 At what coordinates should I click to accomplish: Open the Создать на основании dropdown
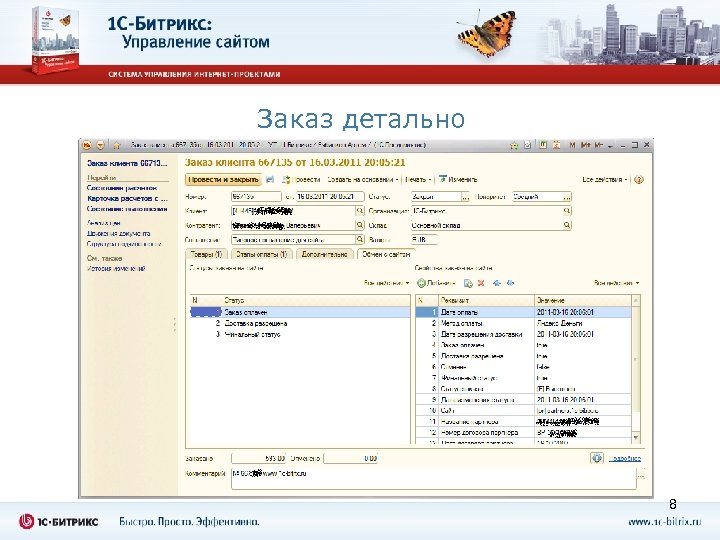363,180
